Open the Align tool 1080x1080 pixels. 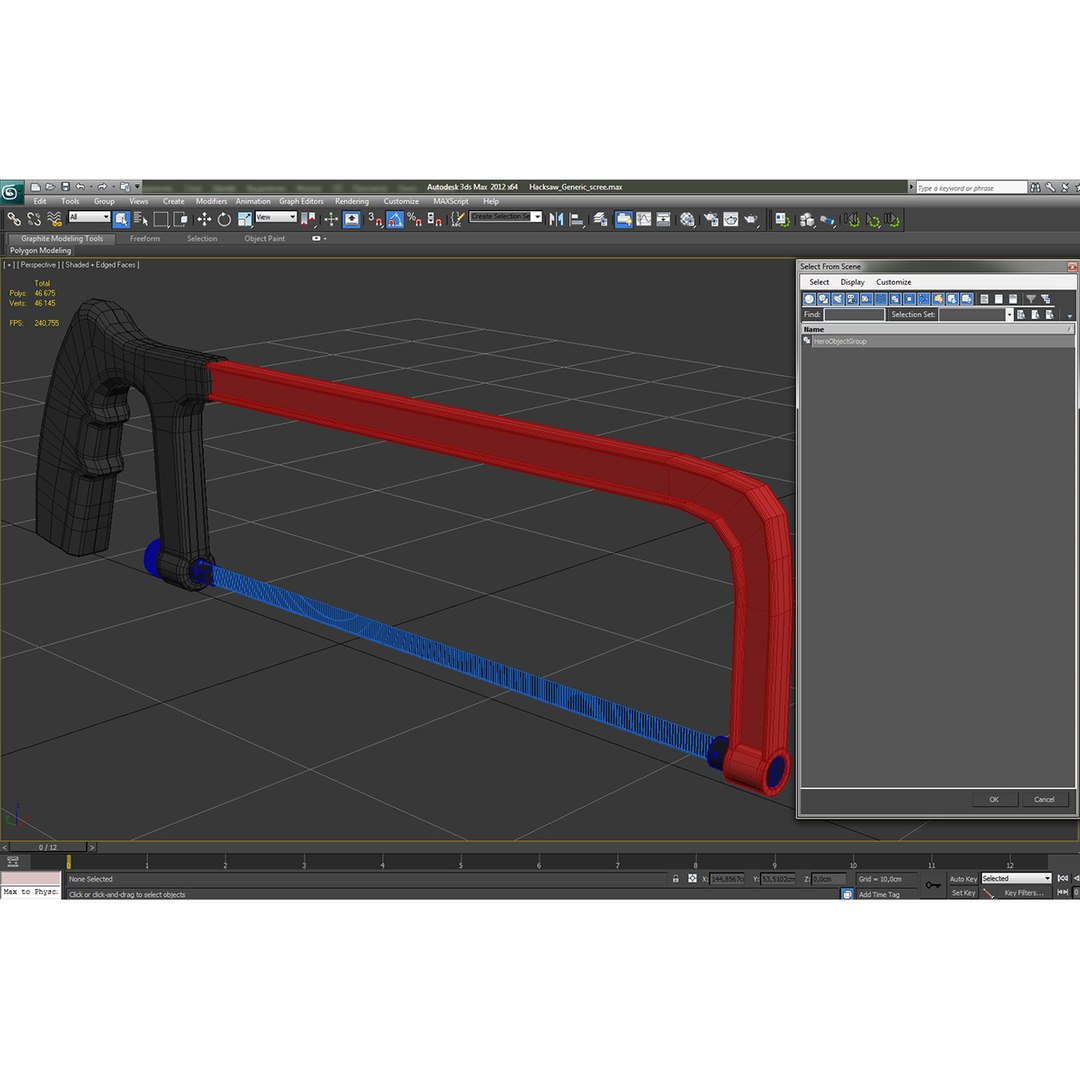click(577, 219)
